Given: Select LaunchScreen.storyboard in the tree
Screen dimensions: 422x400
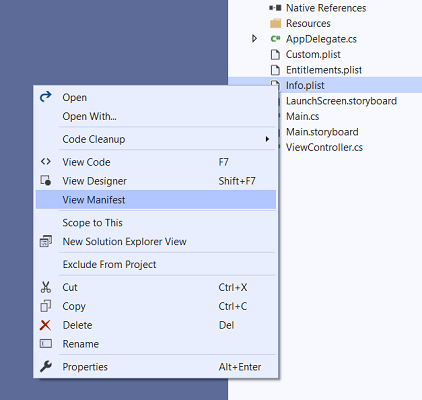Looking at the screenshot, I should (341, 101).
